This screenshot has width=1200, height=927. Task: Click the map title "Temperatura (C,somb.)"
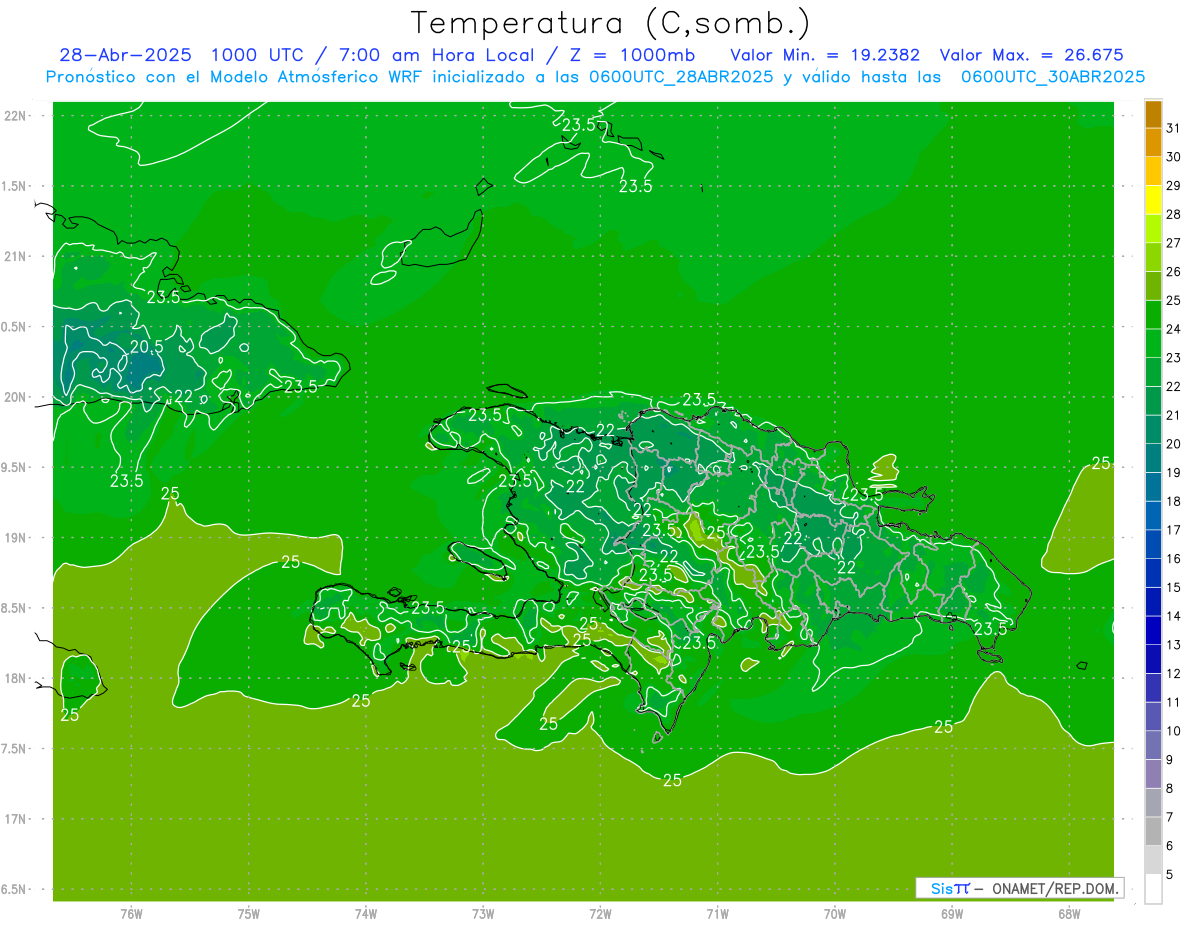[610, 23]
